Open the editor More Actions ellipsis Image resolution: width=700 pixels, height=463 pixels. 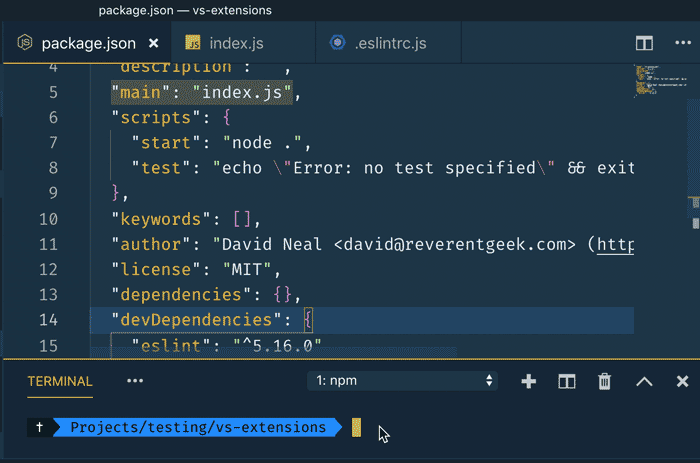pyautogui.click(x=681, y=44)
